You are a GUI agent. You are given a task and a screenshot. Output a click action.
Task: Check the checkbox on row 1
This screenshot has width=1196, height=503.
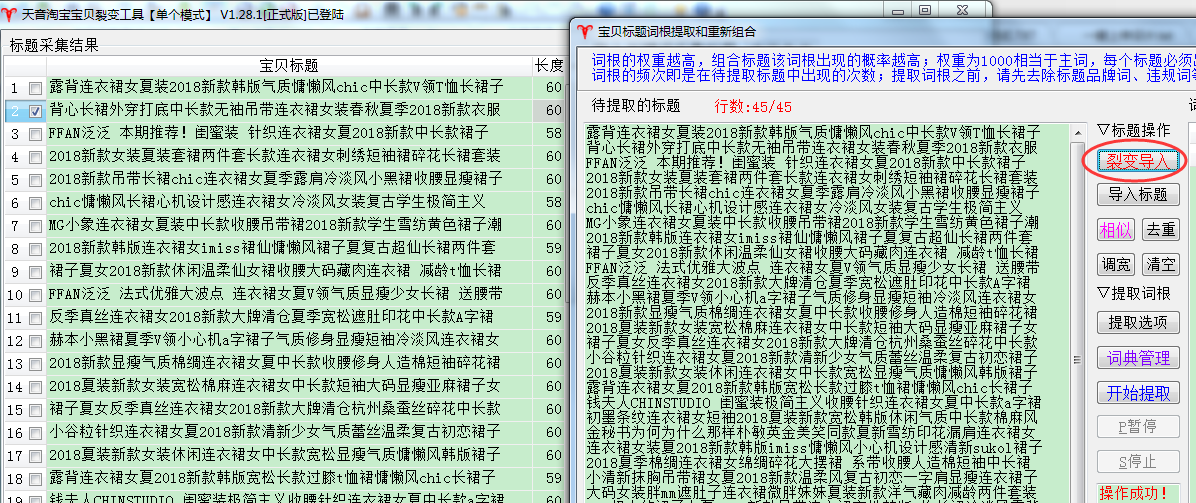[x=36, y=88]
